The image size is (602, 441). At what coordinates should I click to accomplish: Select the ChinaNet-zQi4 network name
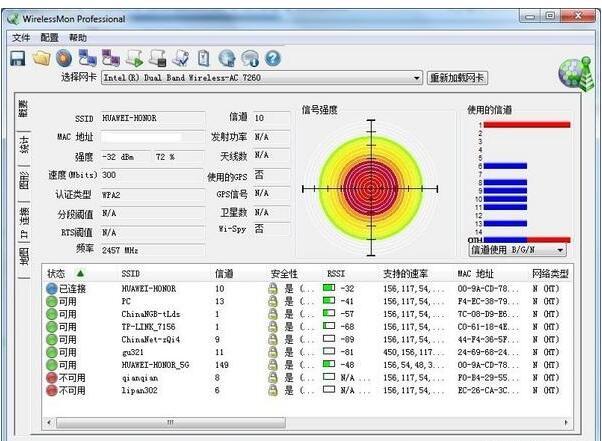(x=150, y=340)
